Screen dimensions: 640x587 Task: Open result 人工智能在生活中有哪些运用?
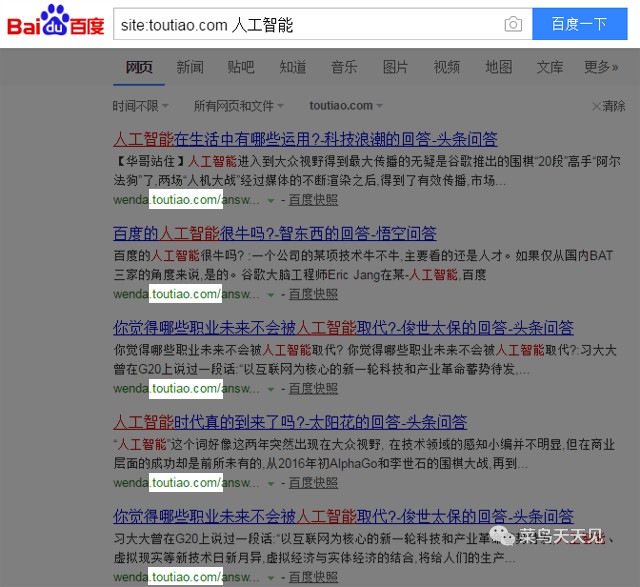coord(305,139)
